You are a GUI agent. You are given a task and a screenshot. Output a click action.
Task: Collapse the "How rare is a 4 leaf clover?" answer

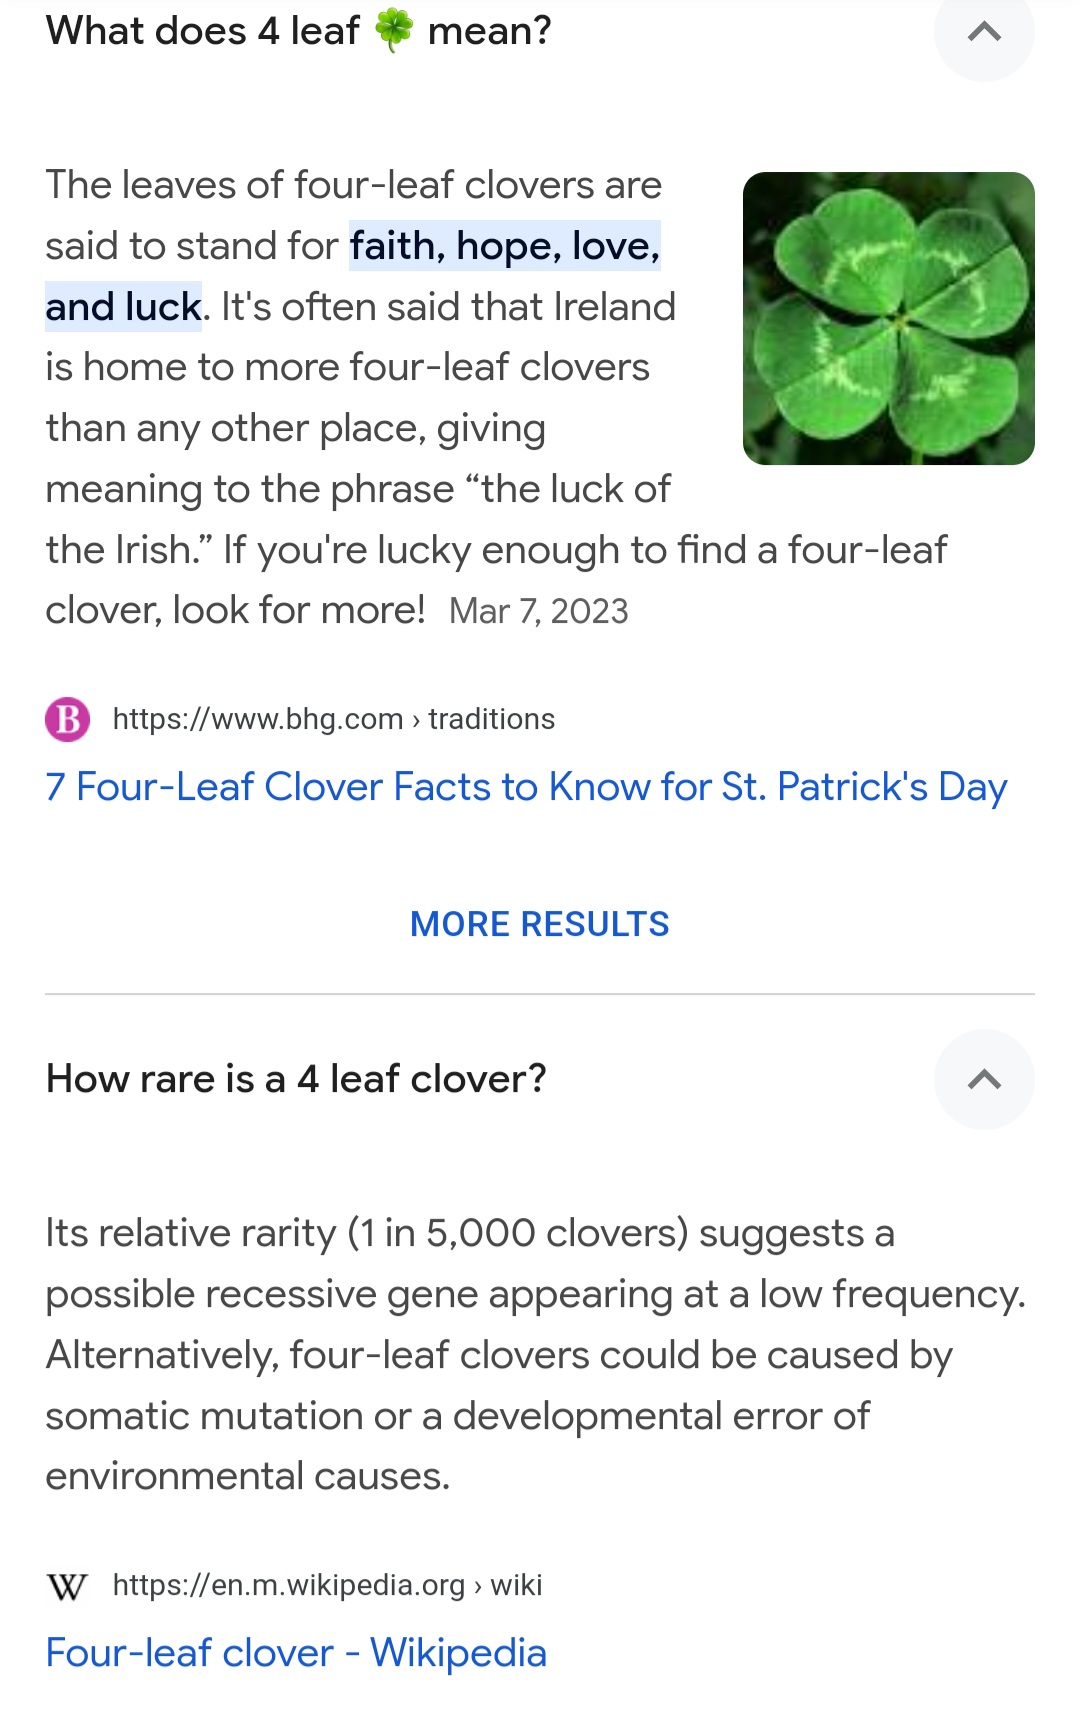[984, 1080]
